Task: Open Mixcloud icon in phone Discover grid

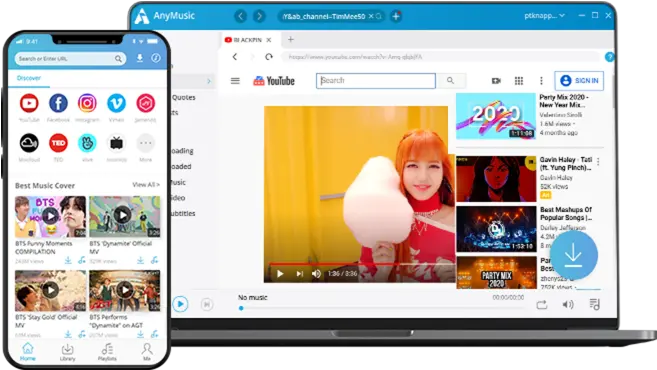Action: point(29,143)
